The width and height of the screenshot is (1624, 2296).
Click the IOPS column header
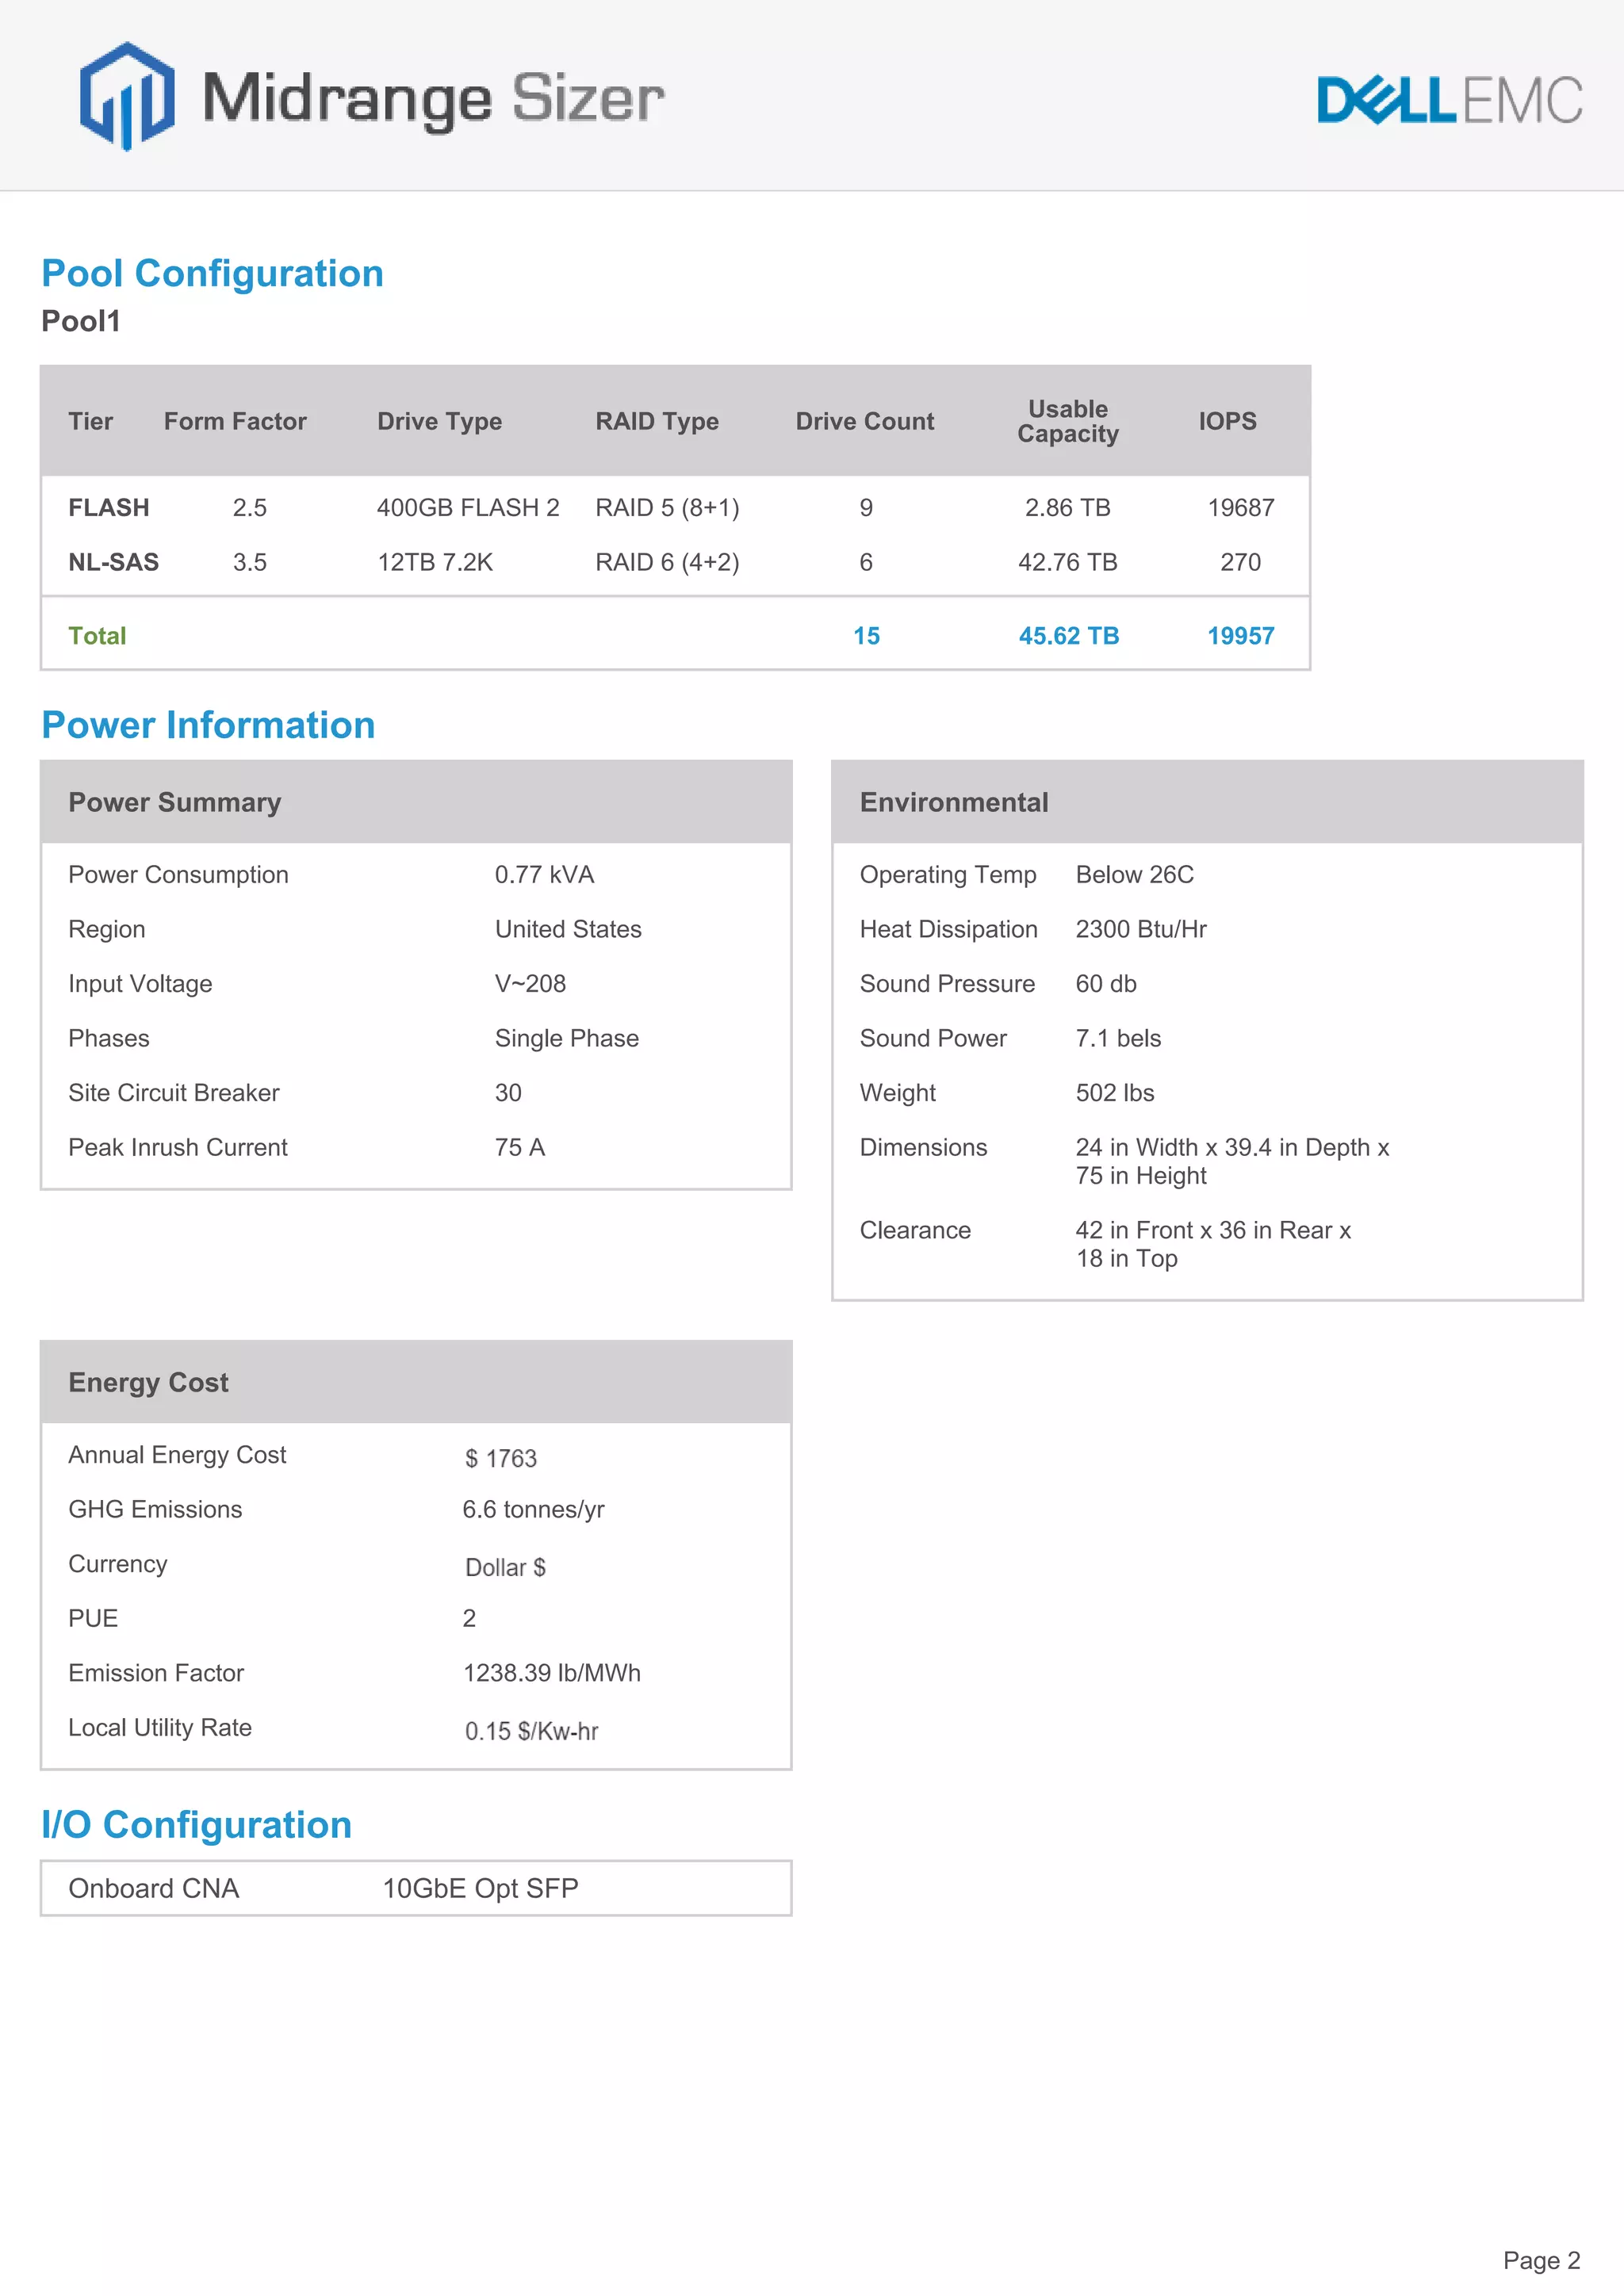coord(1227,421)
